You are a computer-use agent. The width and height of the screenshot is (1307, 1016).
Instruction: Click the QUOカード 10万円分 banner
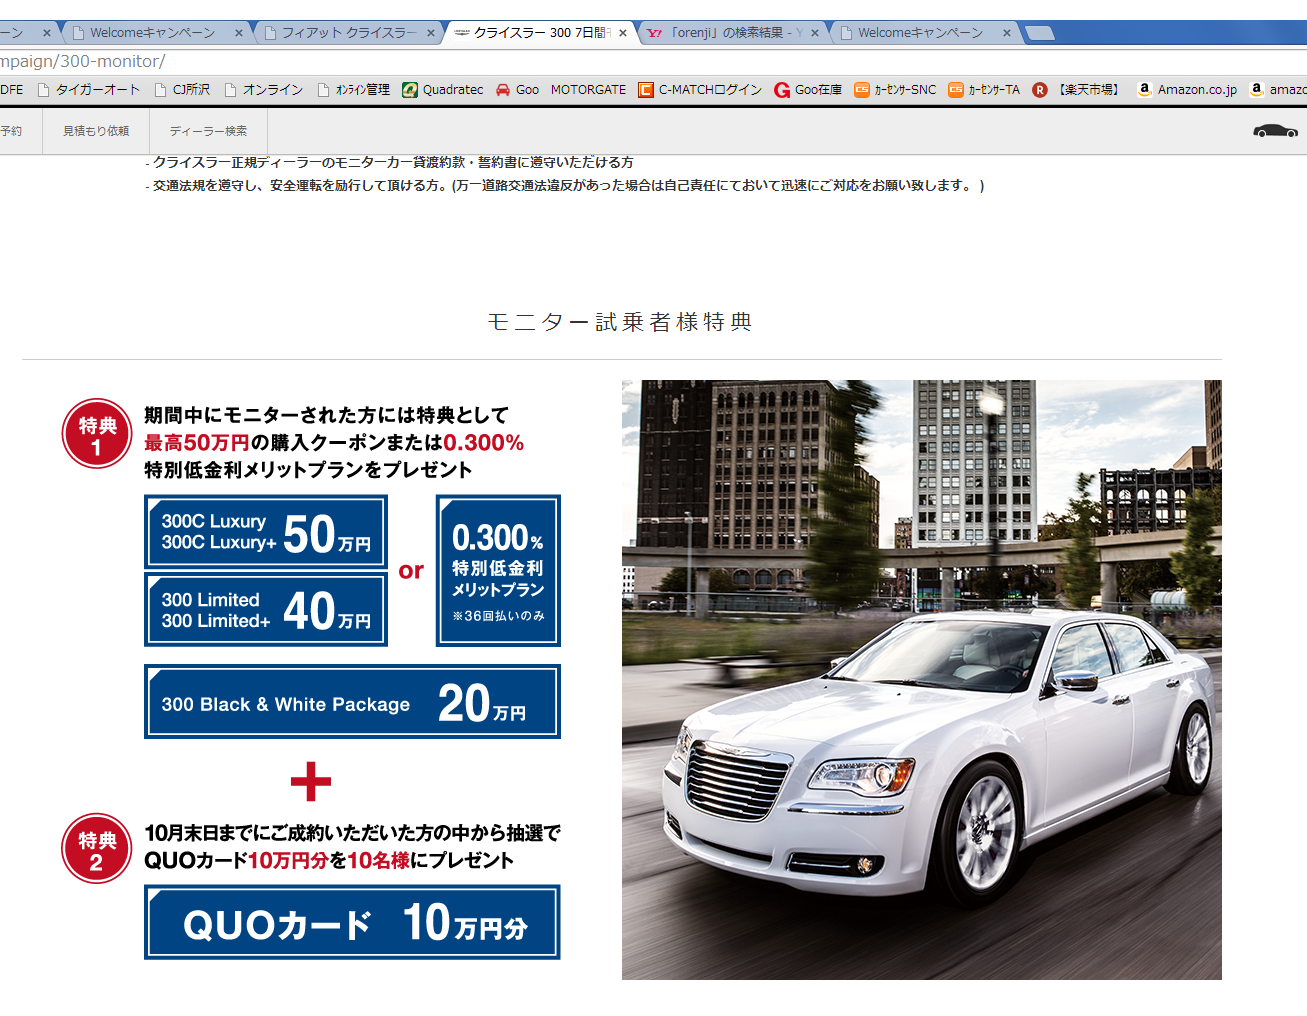click(352, 922)
